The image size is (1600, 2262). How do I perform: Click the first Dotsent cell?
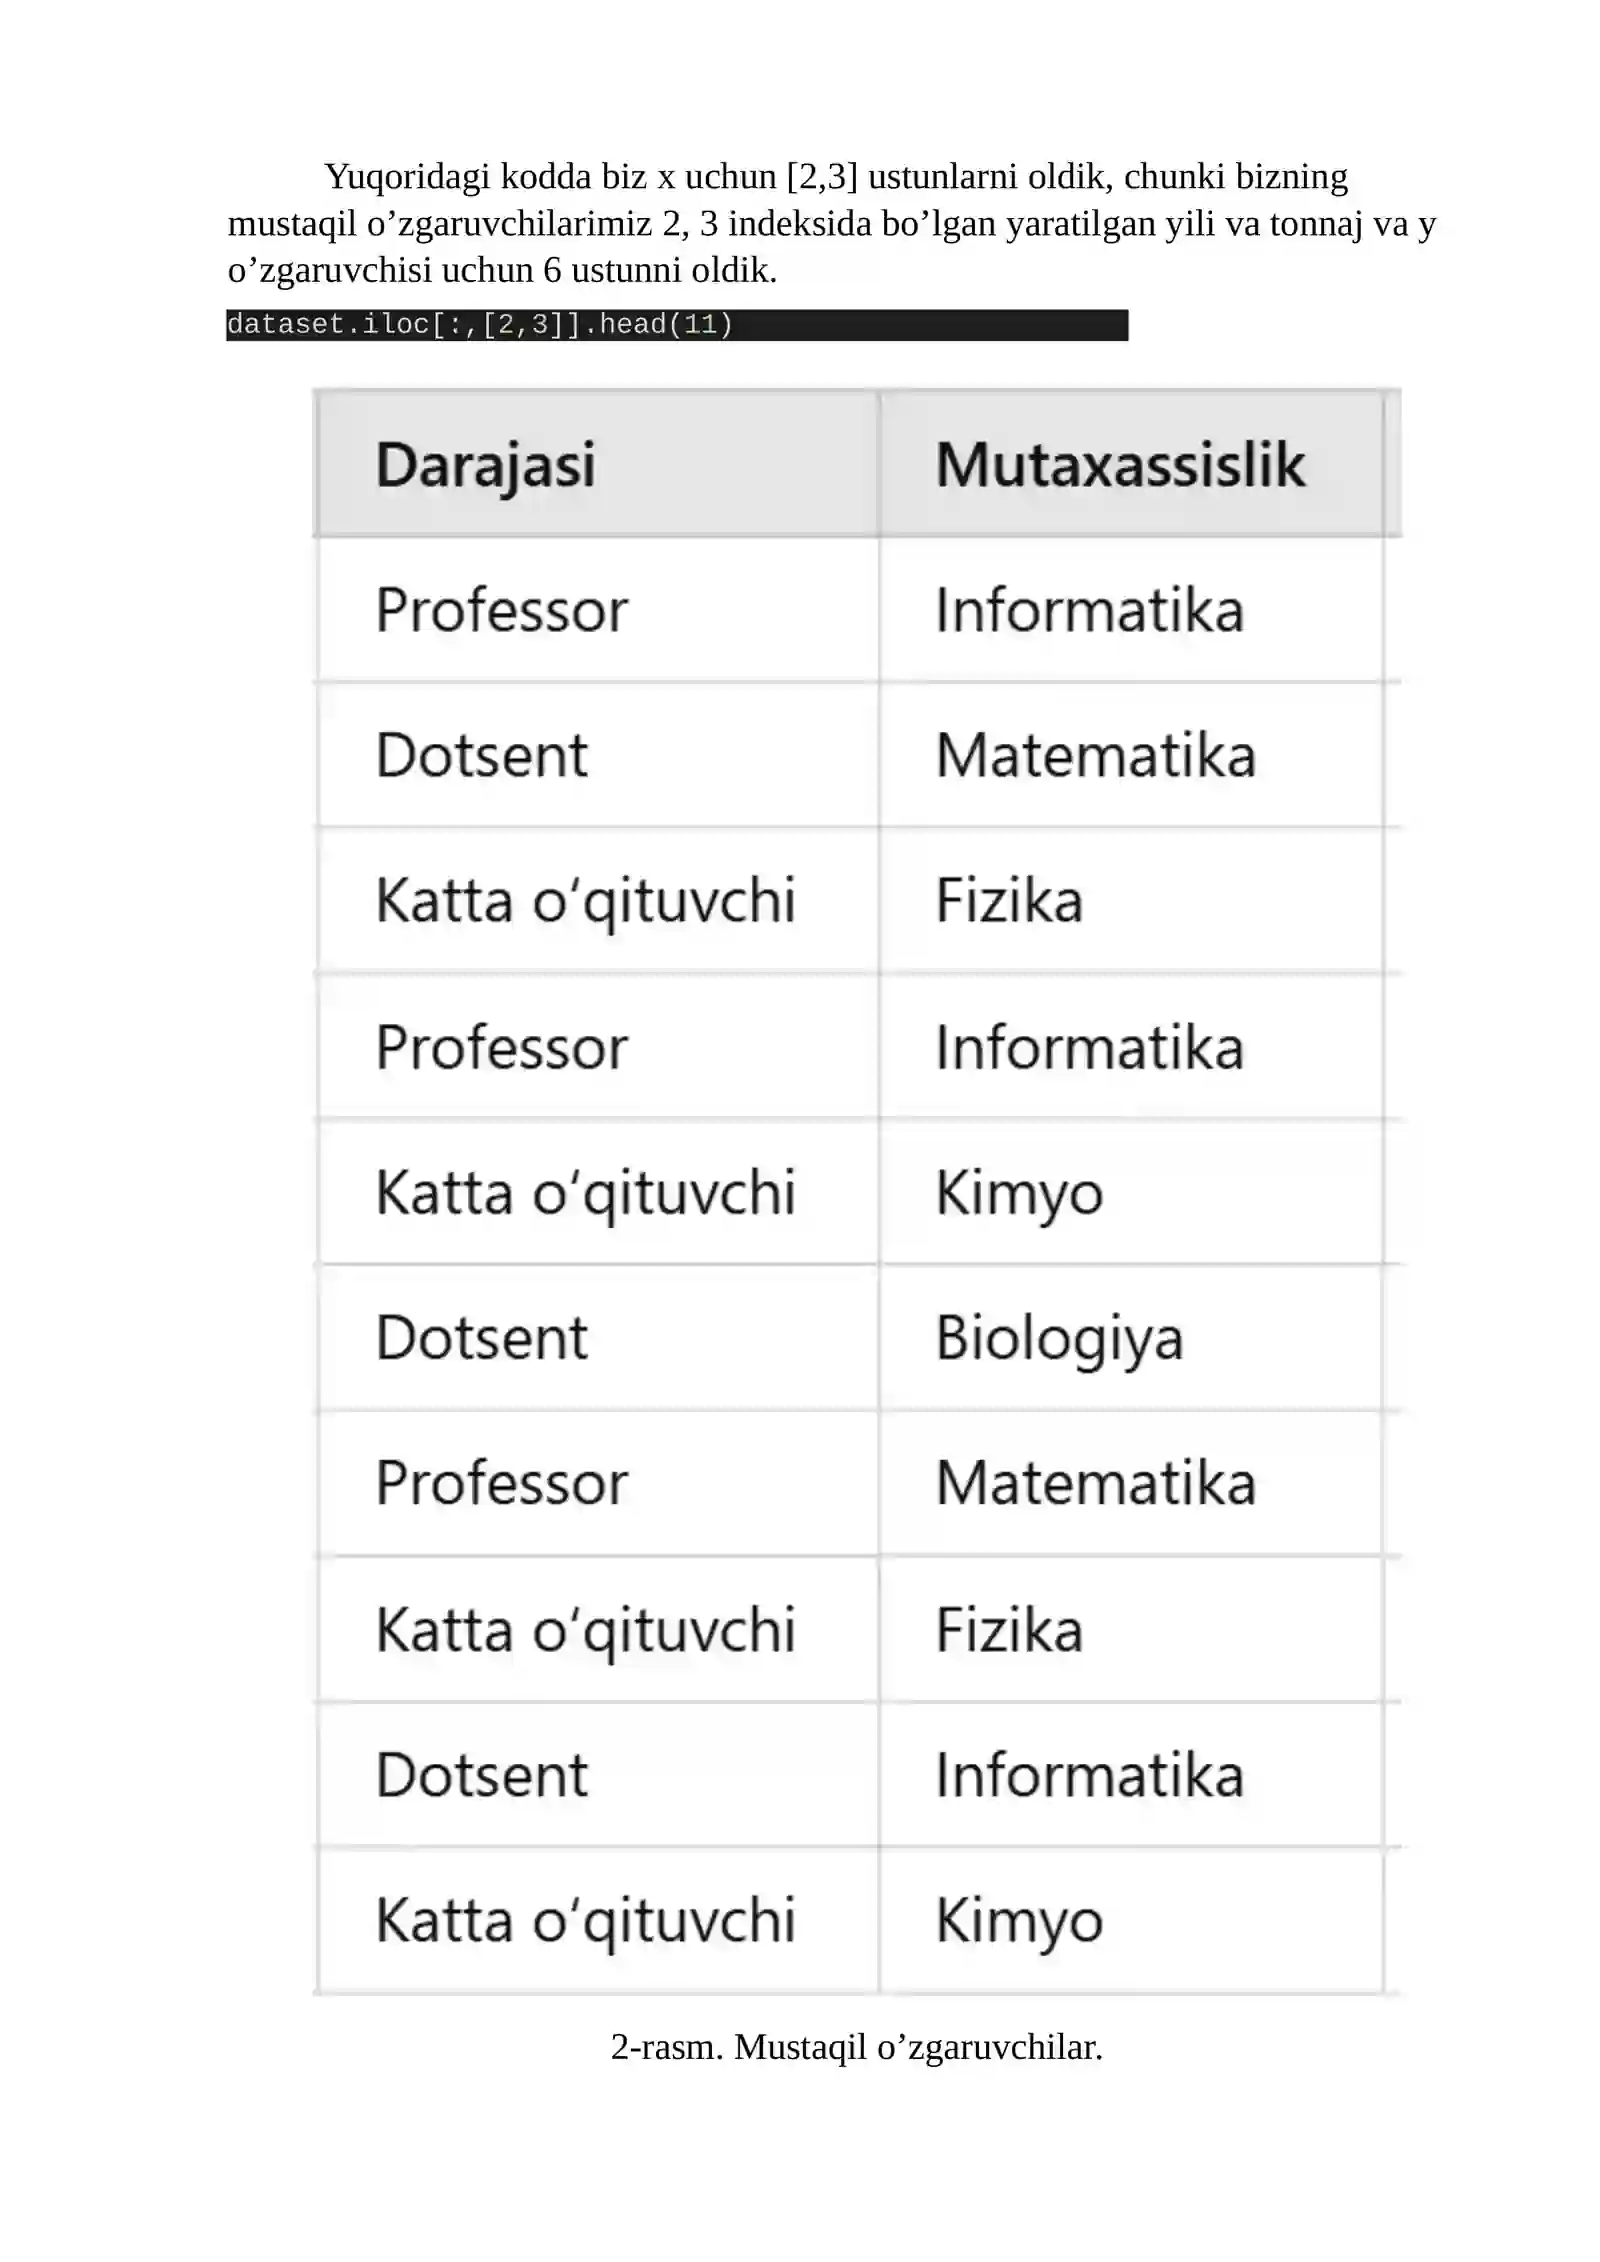[597, 755]
